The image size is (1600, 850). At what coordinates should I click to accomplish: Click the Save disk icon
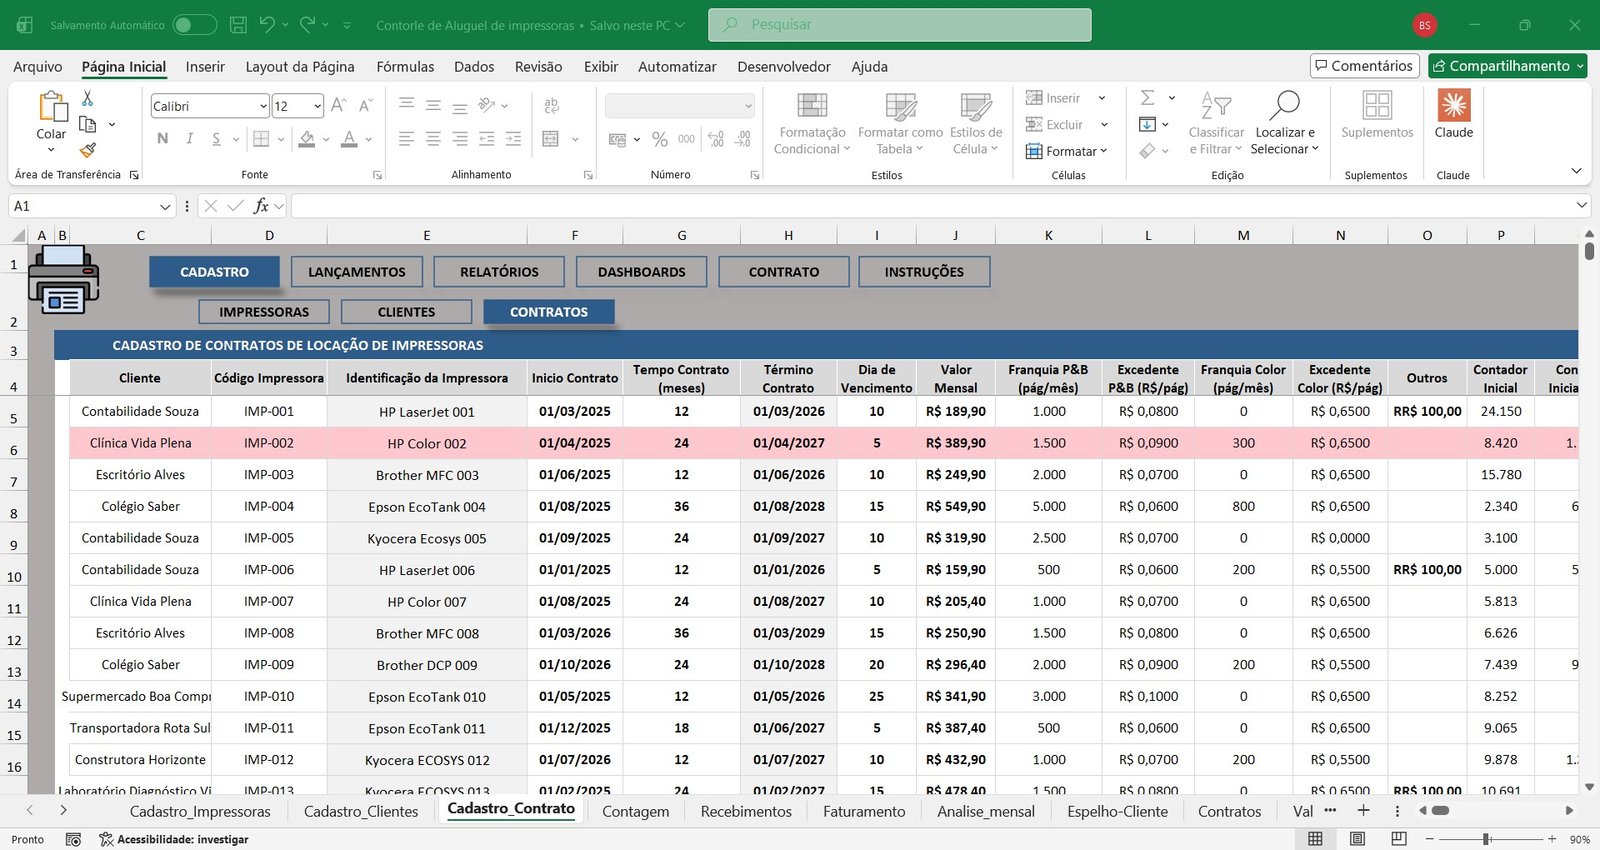coord(238,25)
